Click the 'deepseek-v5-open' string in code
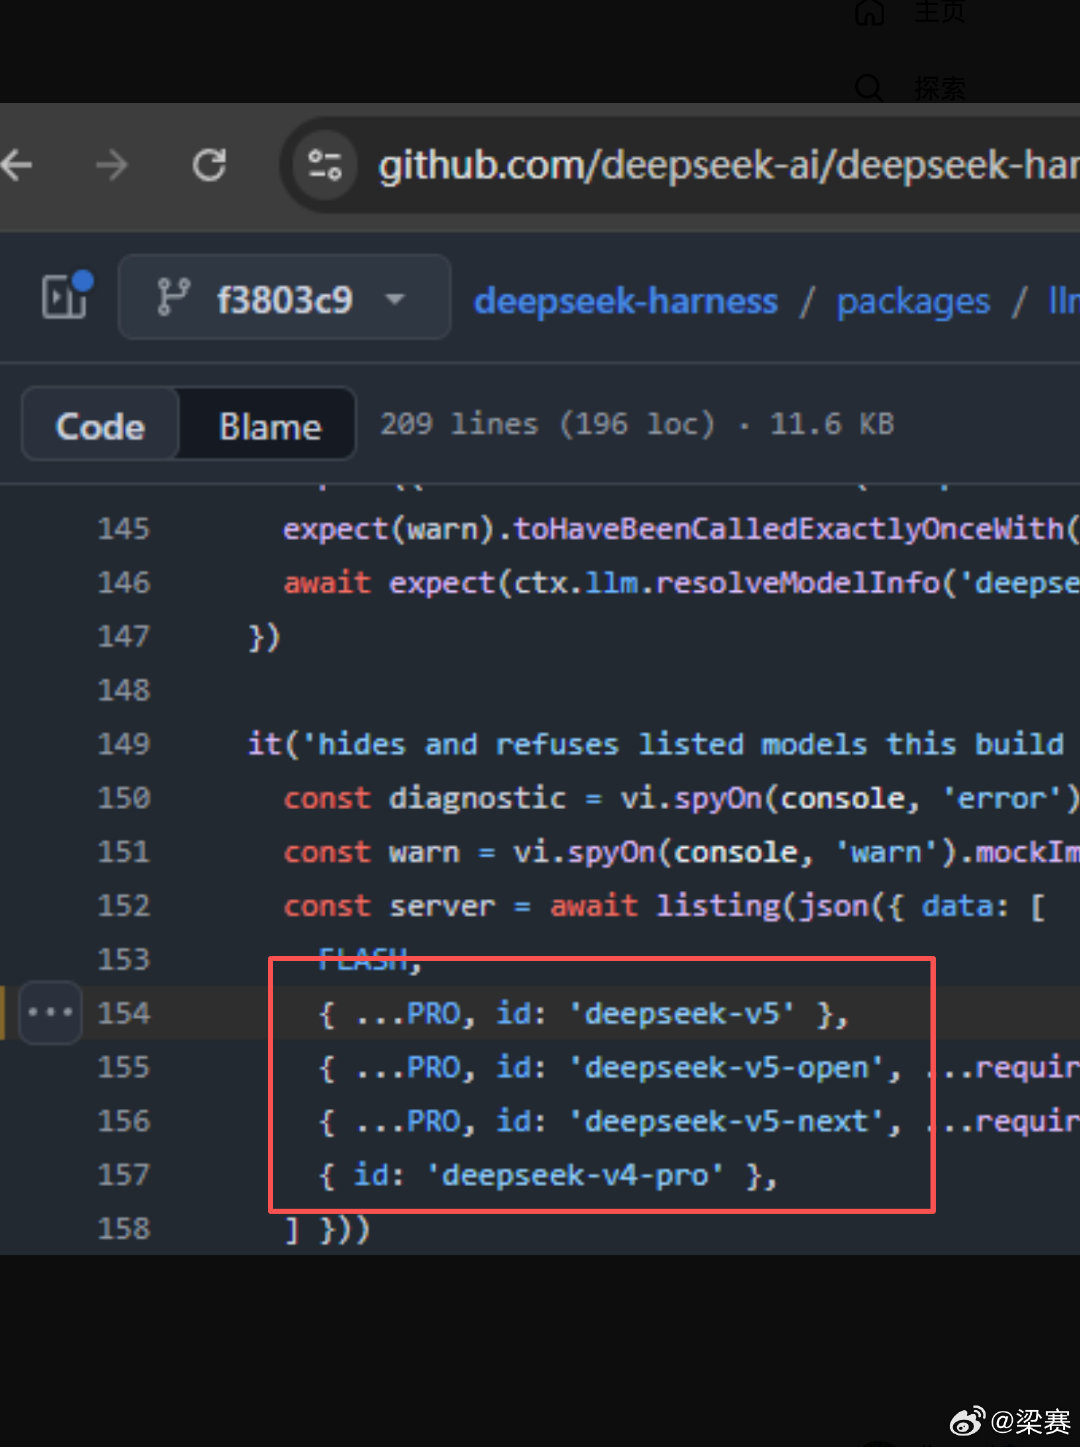Image resolution: width=1080 pixels, height=1447 pixels. pyautogui.click(x=727, y=1068)
